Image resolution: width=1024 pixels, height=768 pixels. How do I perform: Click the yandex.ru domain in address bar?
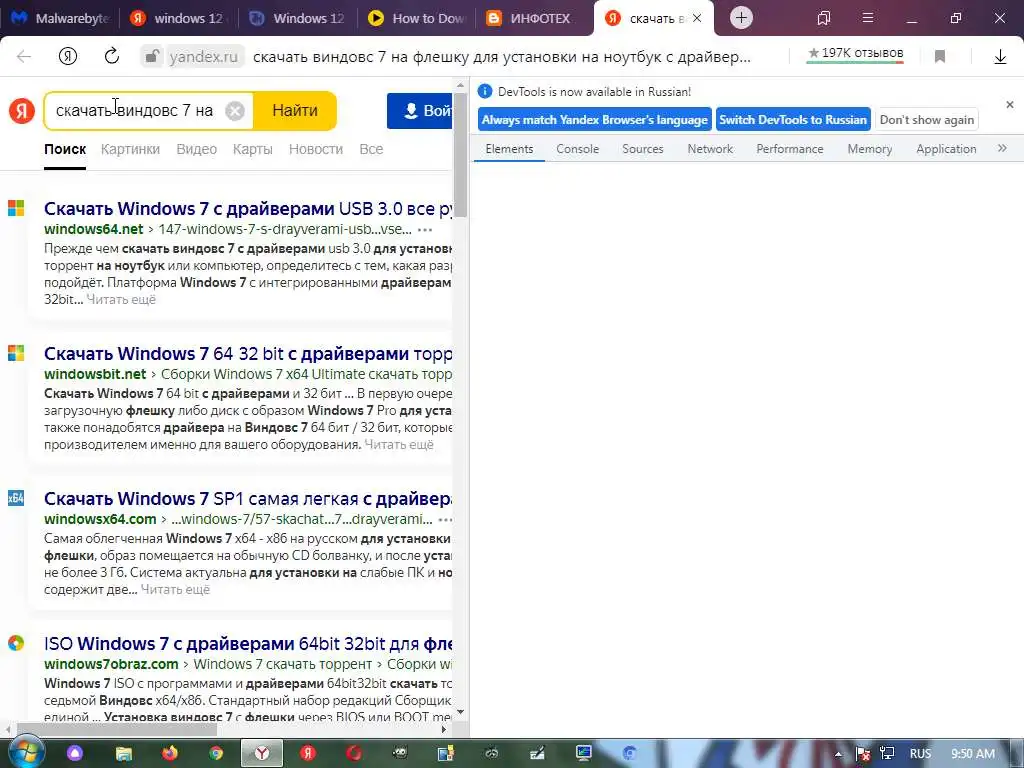[204, 57]
